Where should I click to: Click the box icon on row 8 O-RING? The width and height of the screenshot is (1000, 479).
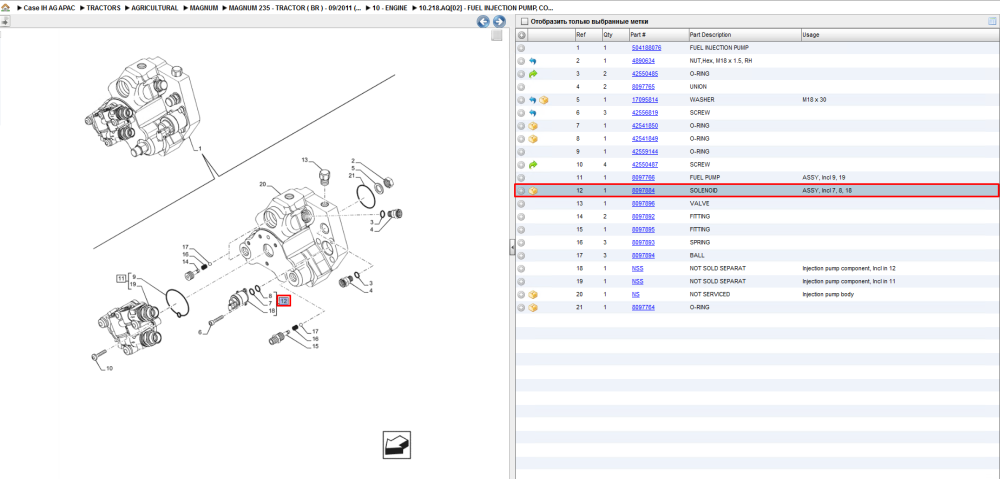pos(533,139)
